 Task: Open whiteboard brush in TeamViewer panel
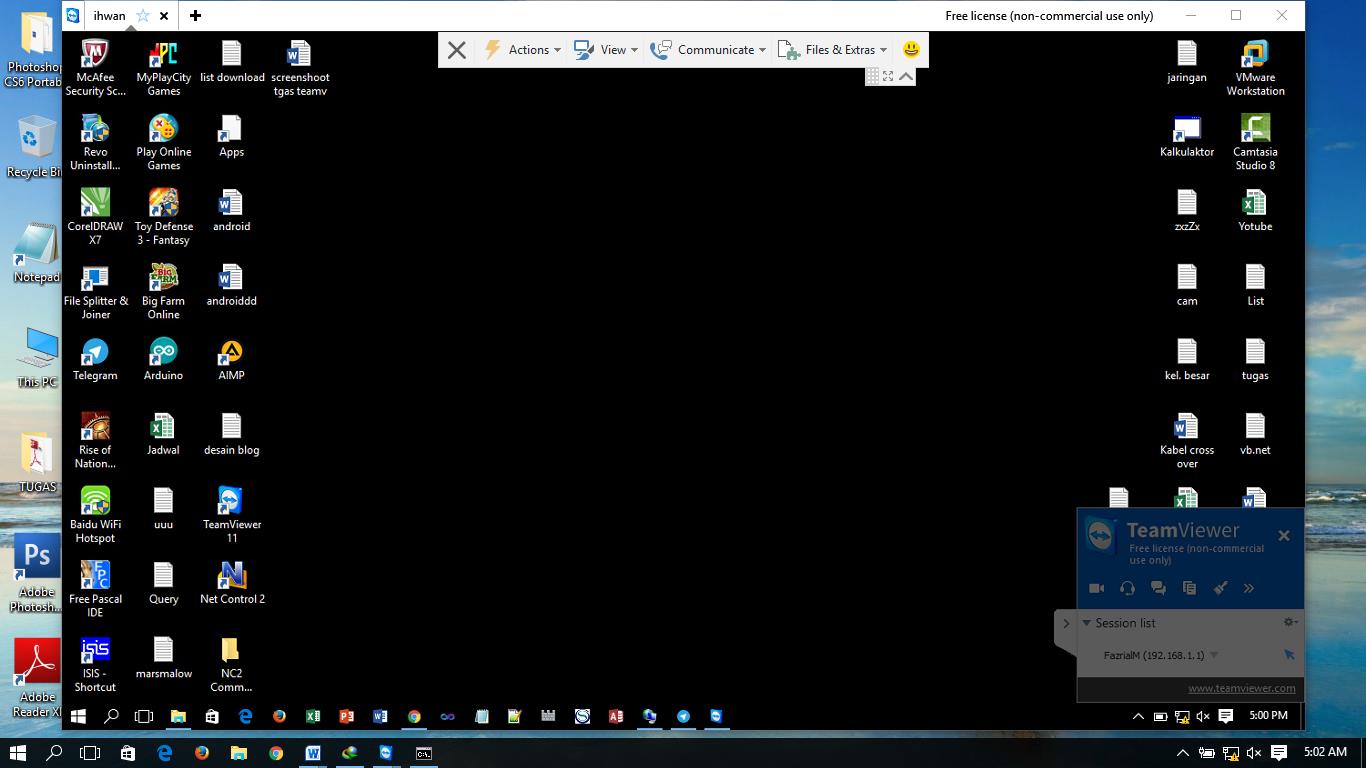pyautogui.click(x=1220, y=588)
